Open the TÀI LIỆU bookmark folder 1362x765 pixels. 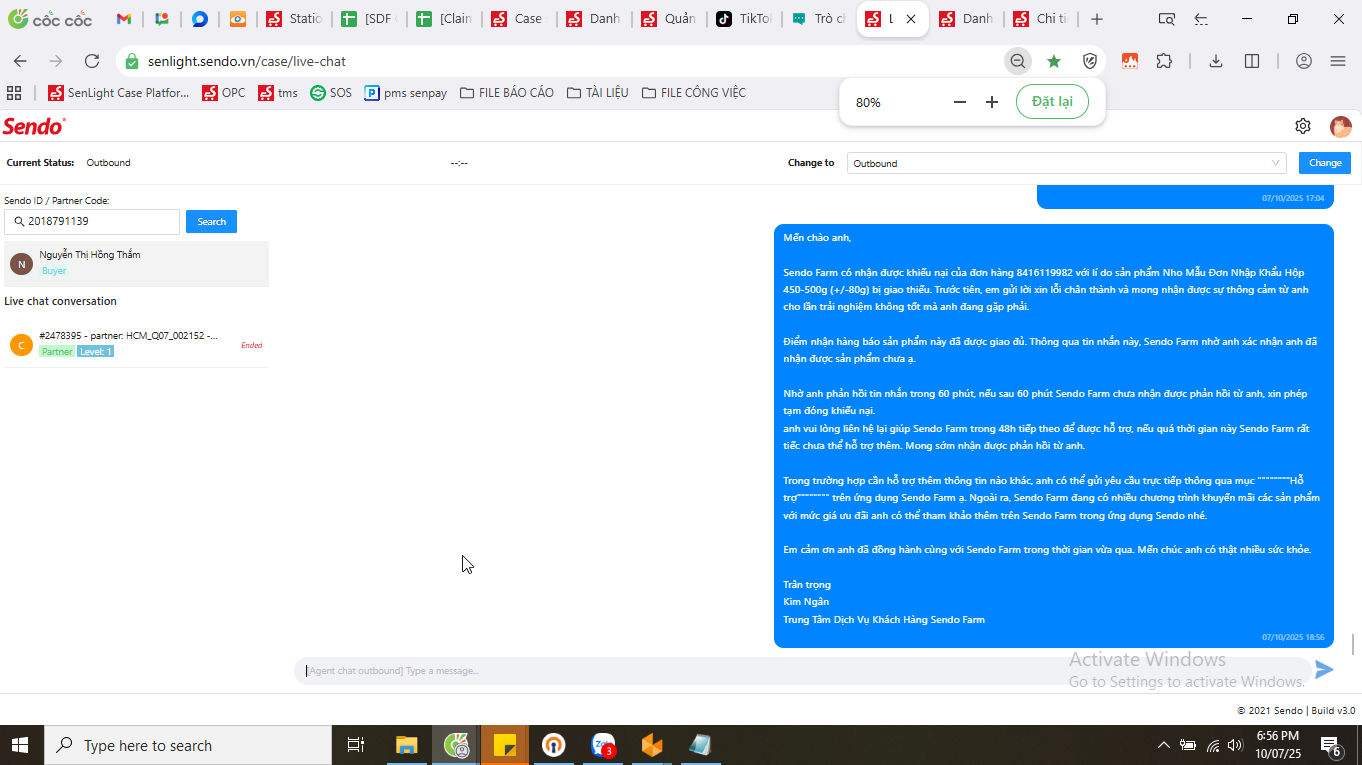598,93
